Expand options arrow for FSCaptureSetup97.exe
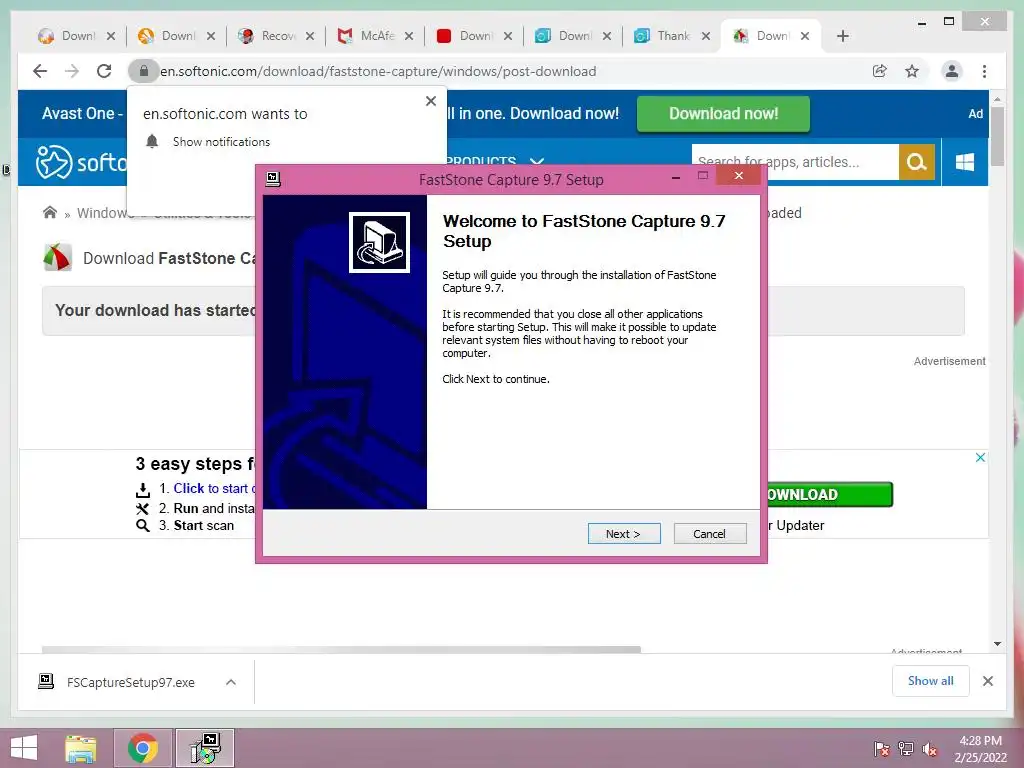Viewport: 1024px width, 768px height. coord(231,682)
